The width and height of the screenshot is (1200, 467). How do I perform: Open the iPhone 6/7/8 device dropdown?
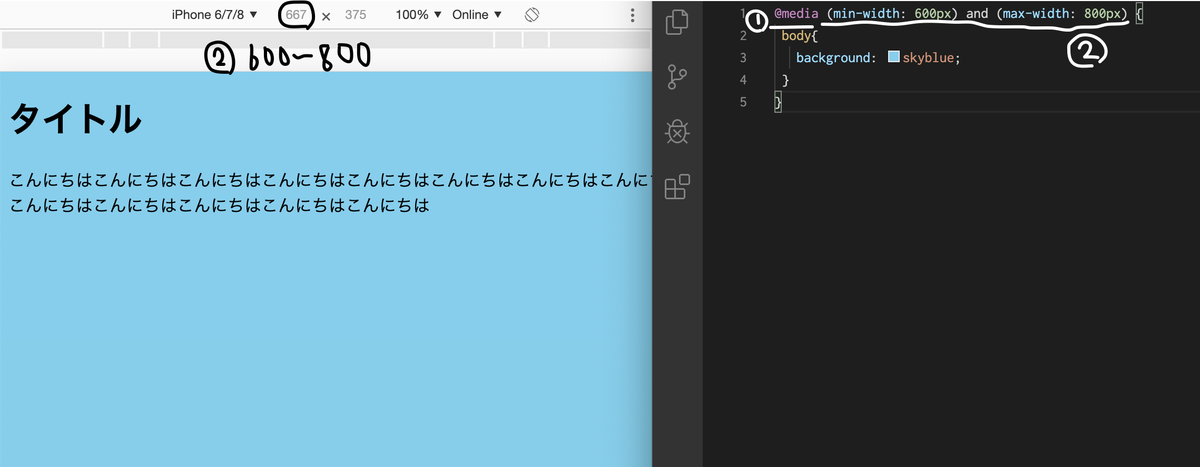point(214,15)
